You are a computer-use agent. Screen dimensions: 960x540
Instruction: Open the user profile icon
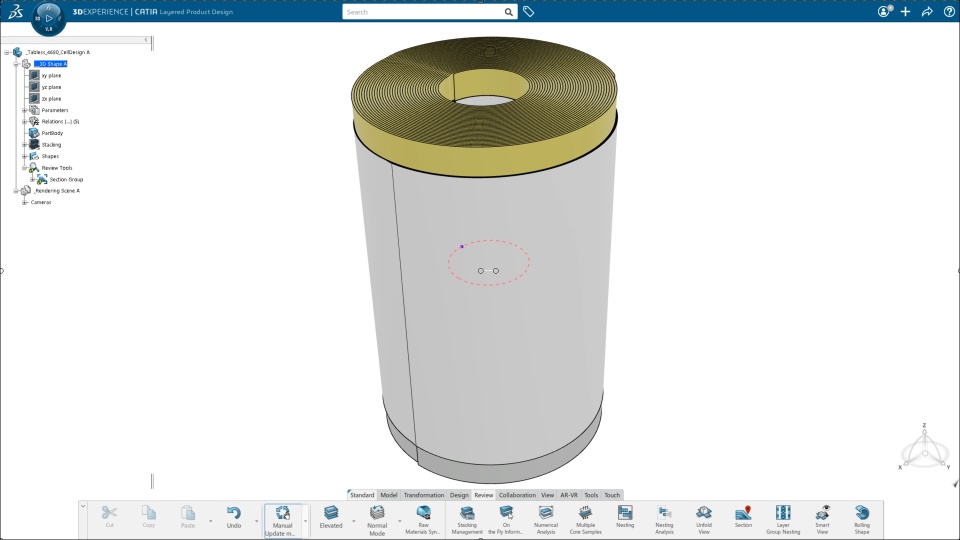[x=883, y=12]
